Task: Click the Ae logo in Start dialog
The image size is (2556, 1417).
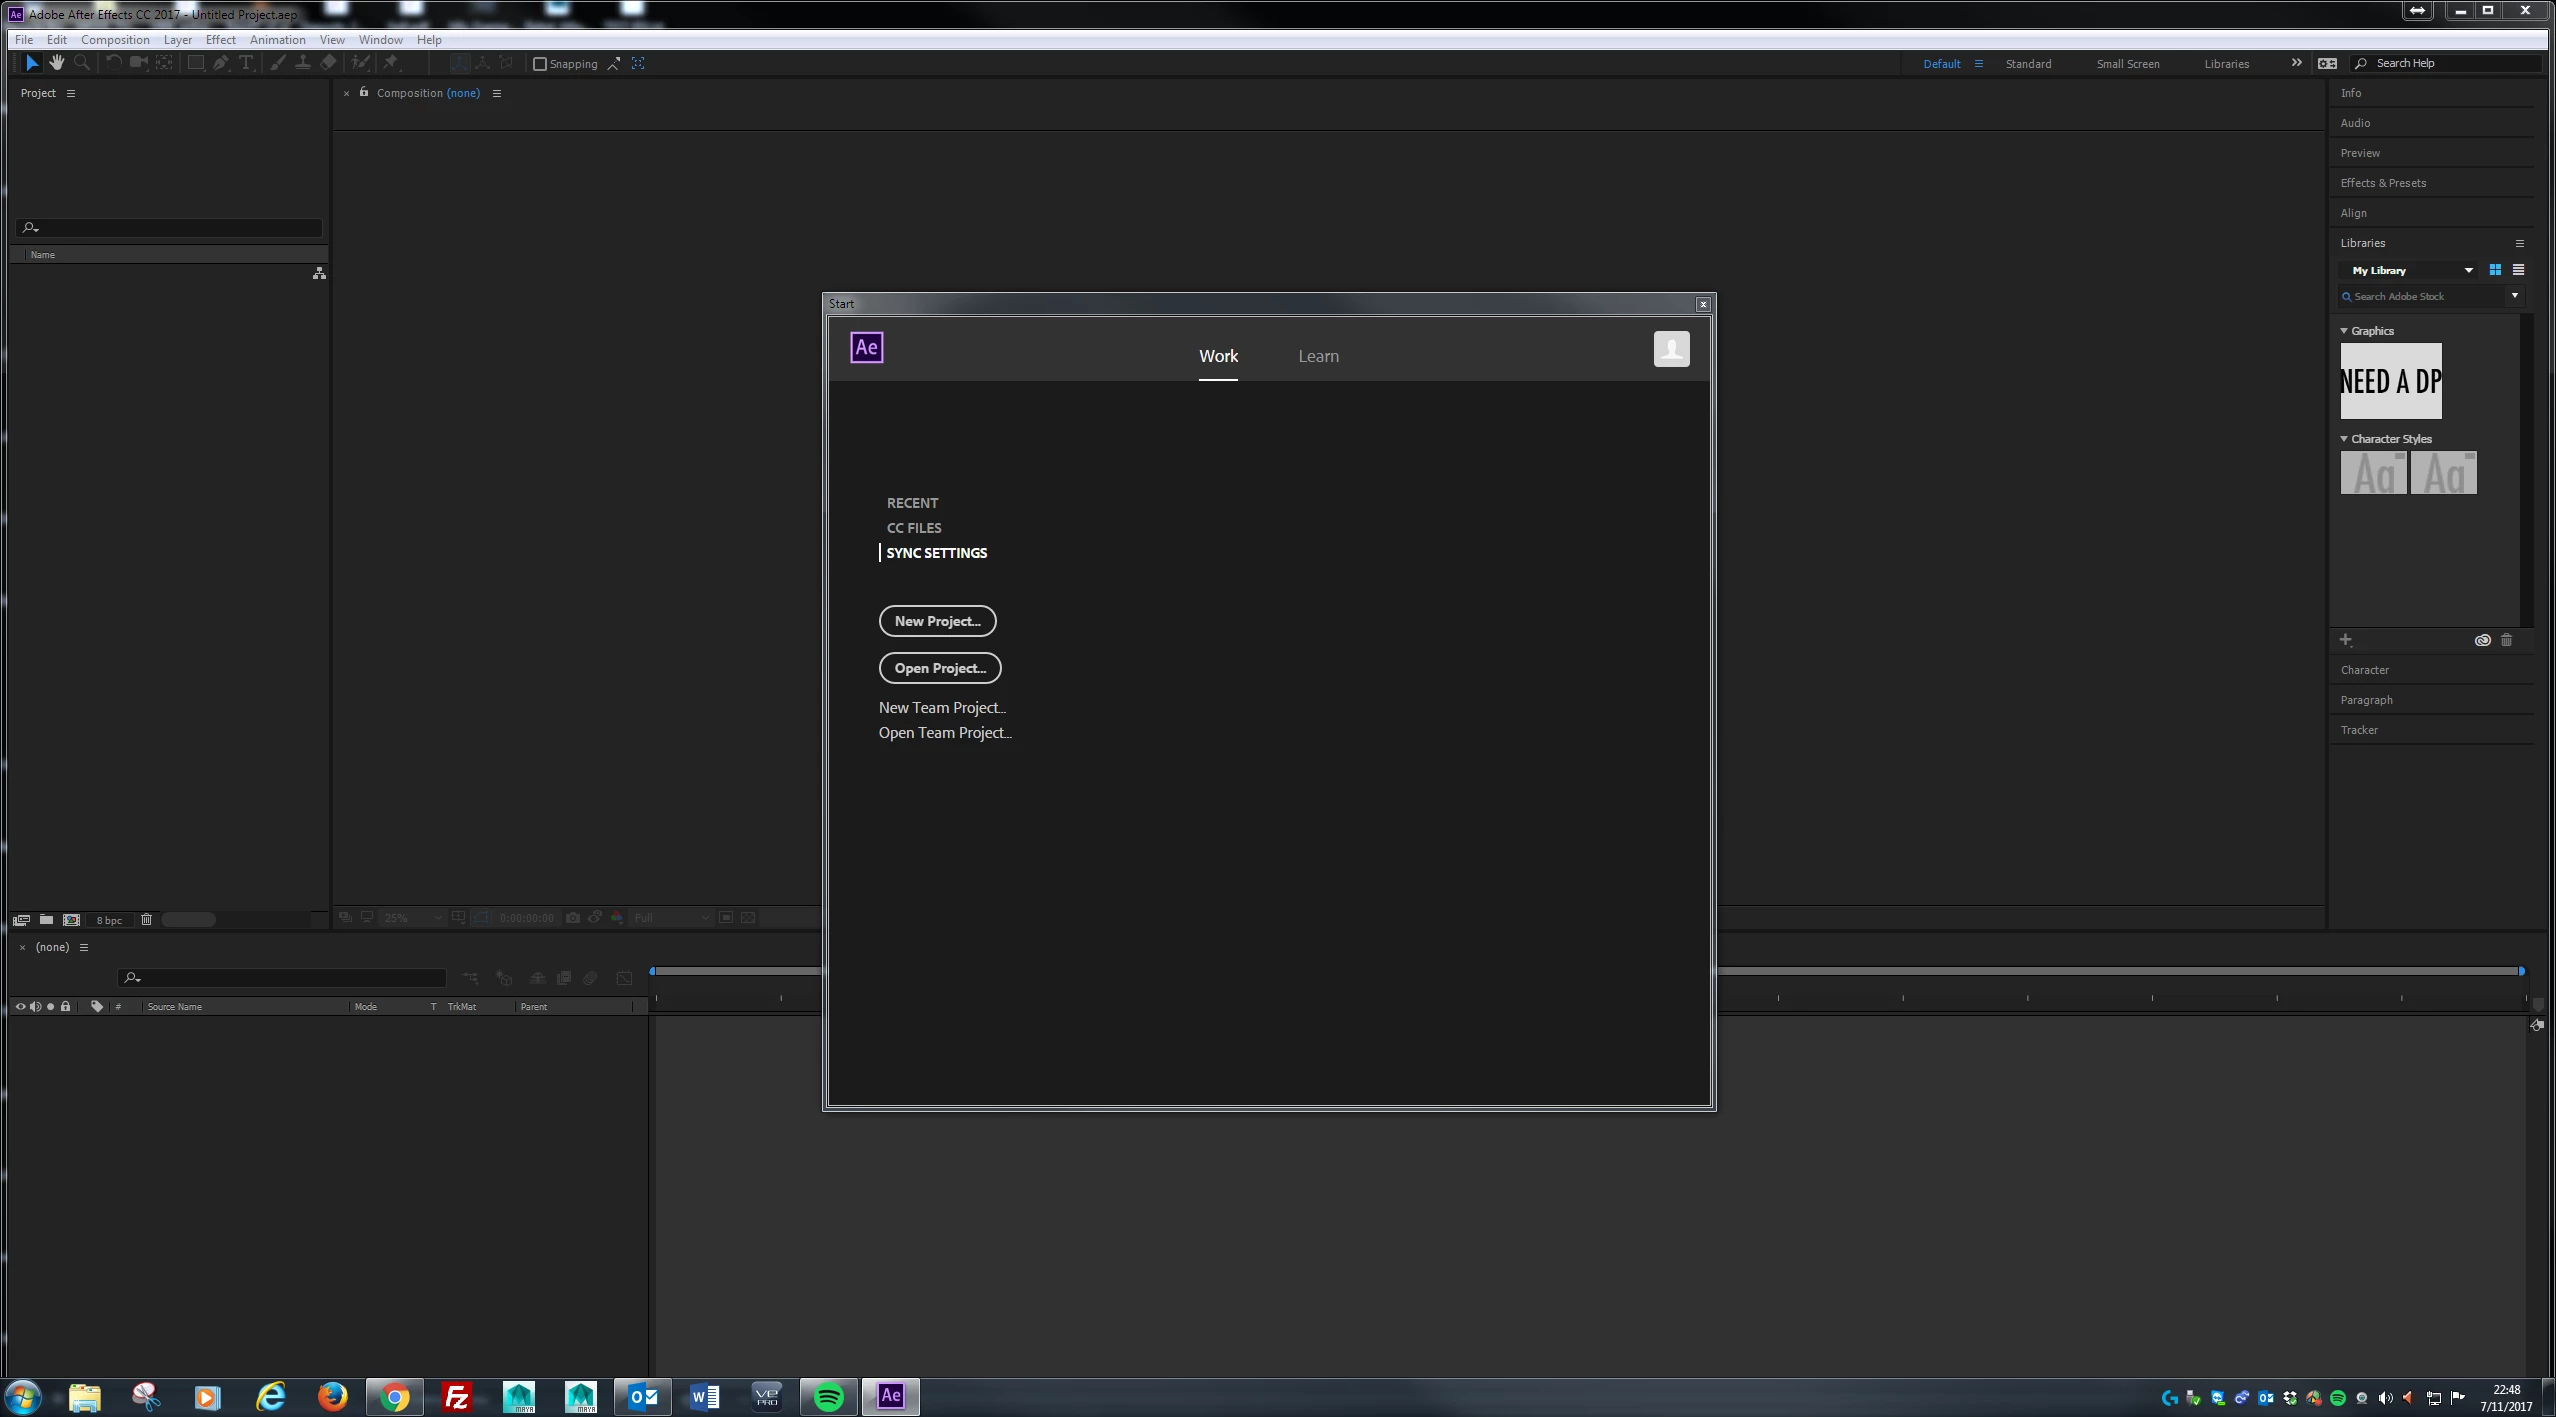Action: tap(866, 347)
